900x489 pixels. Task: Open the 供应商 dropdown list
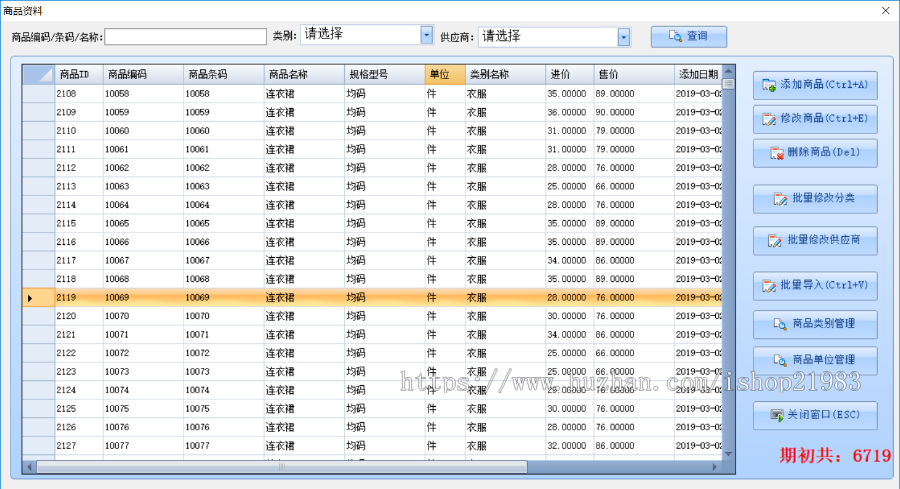click(624, 37)
